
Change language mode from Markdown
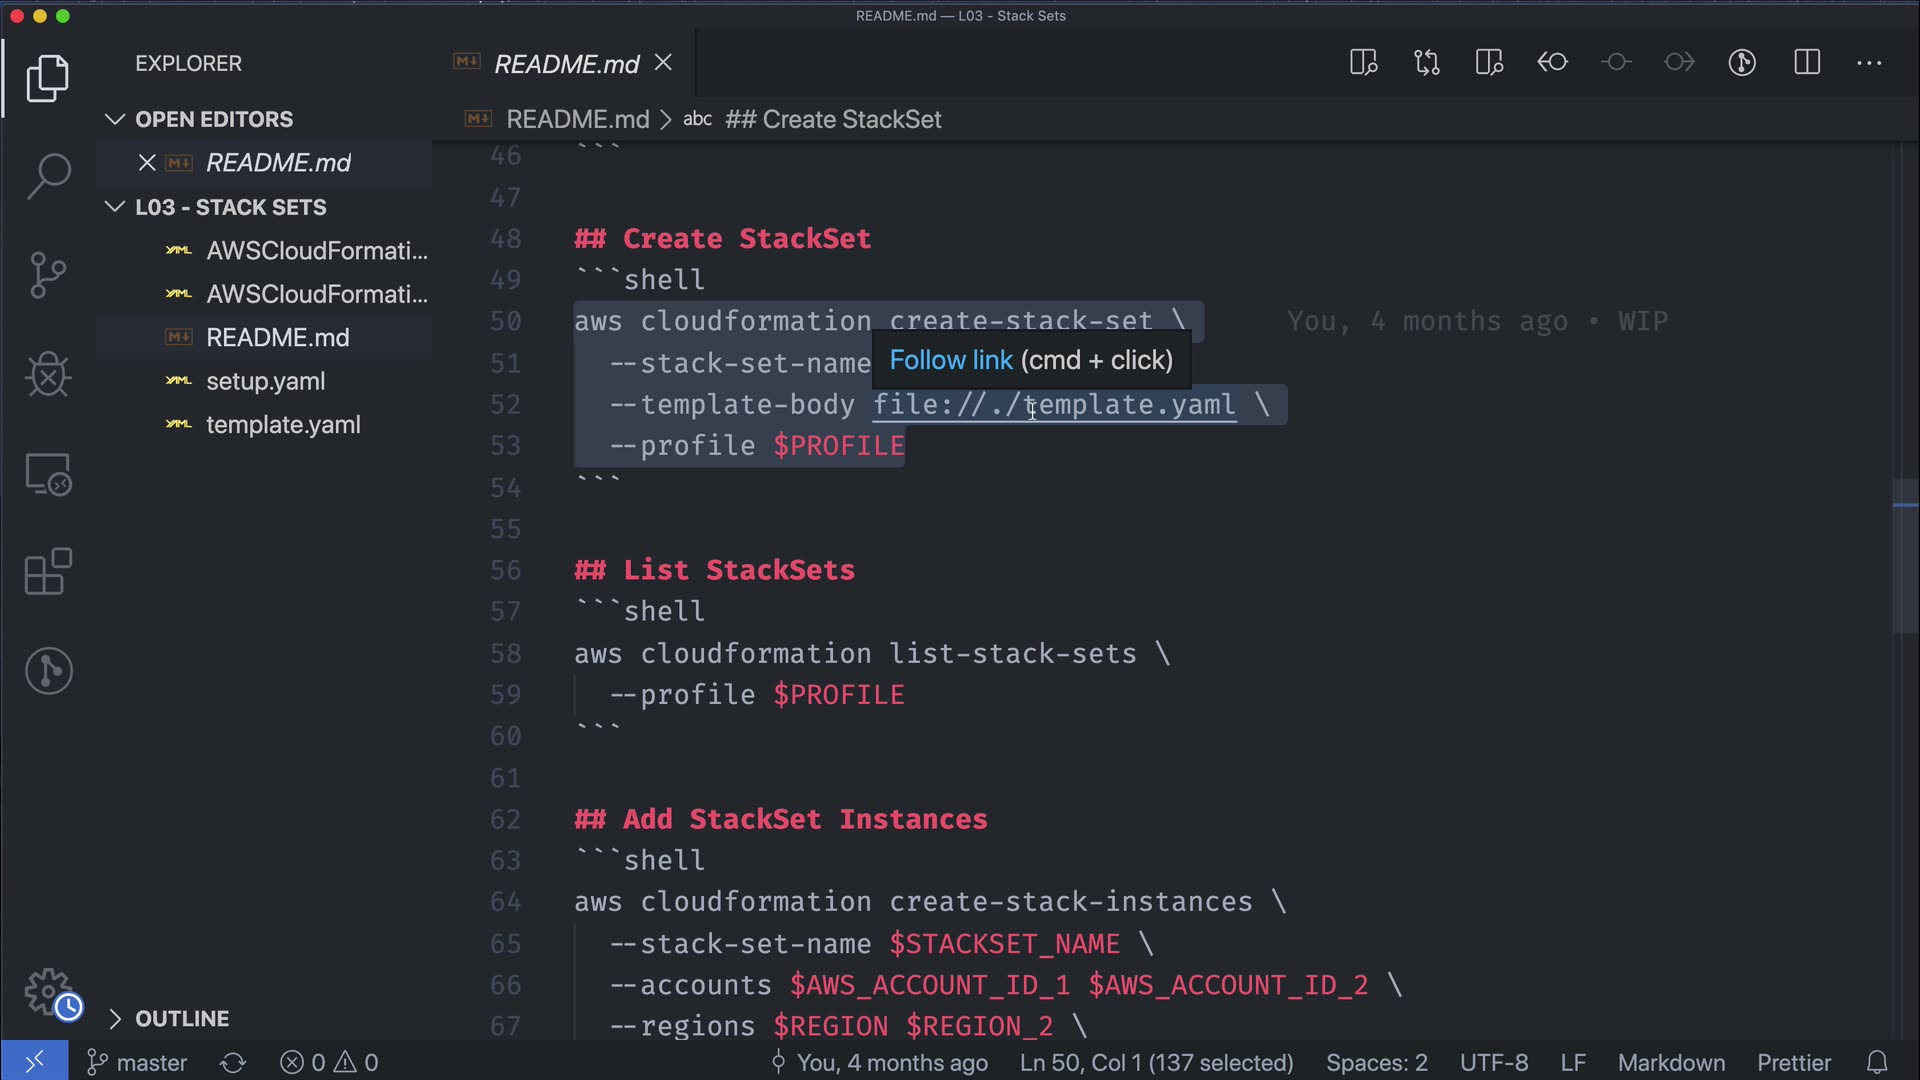click(x=1671, y=1062)
